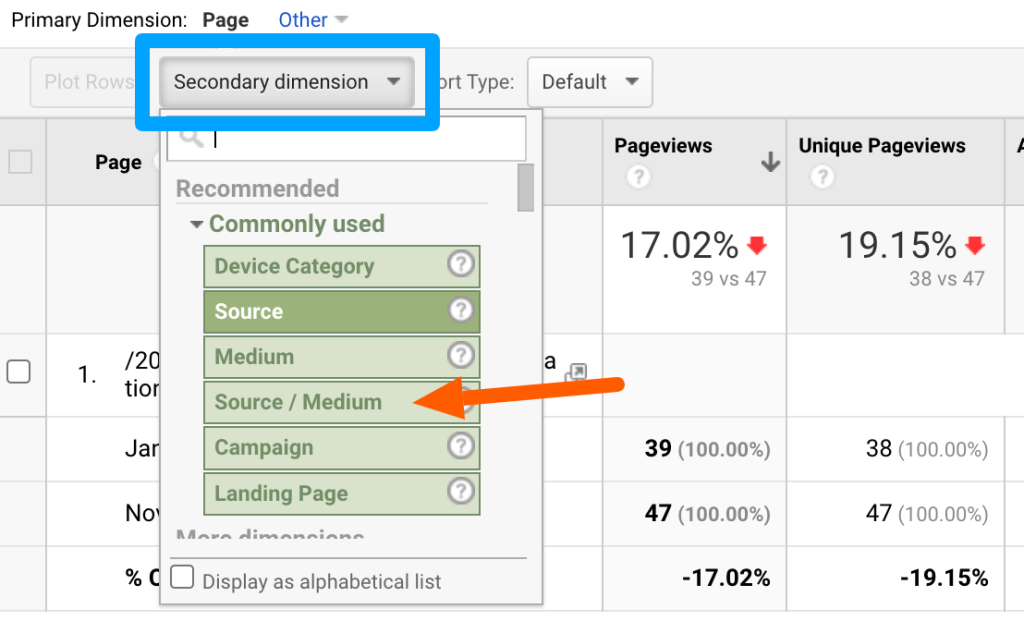1024x621 pixels.
Task: Select Device Category dimension
Action: [342, 266]
